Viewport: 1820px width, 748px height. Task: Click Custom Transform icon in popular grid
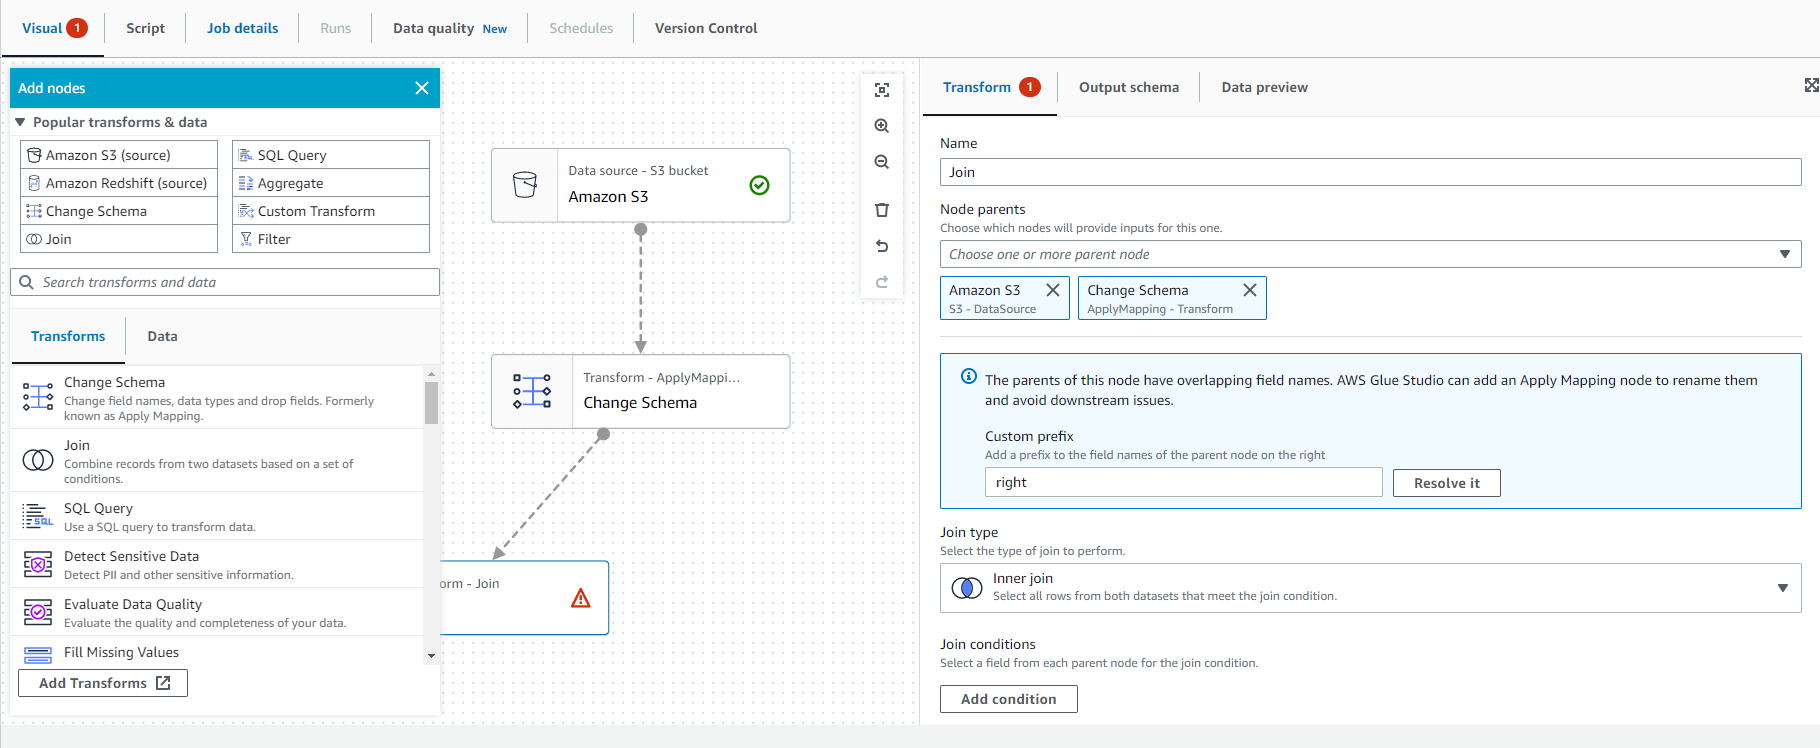pyautogui.click(x=246, y=211)
